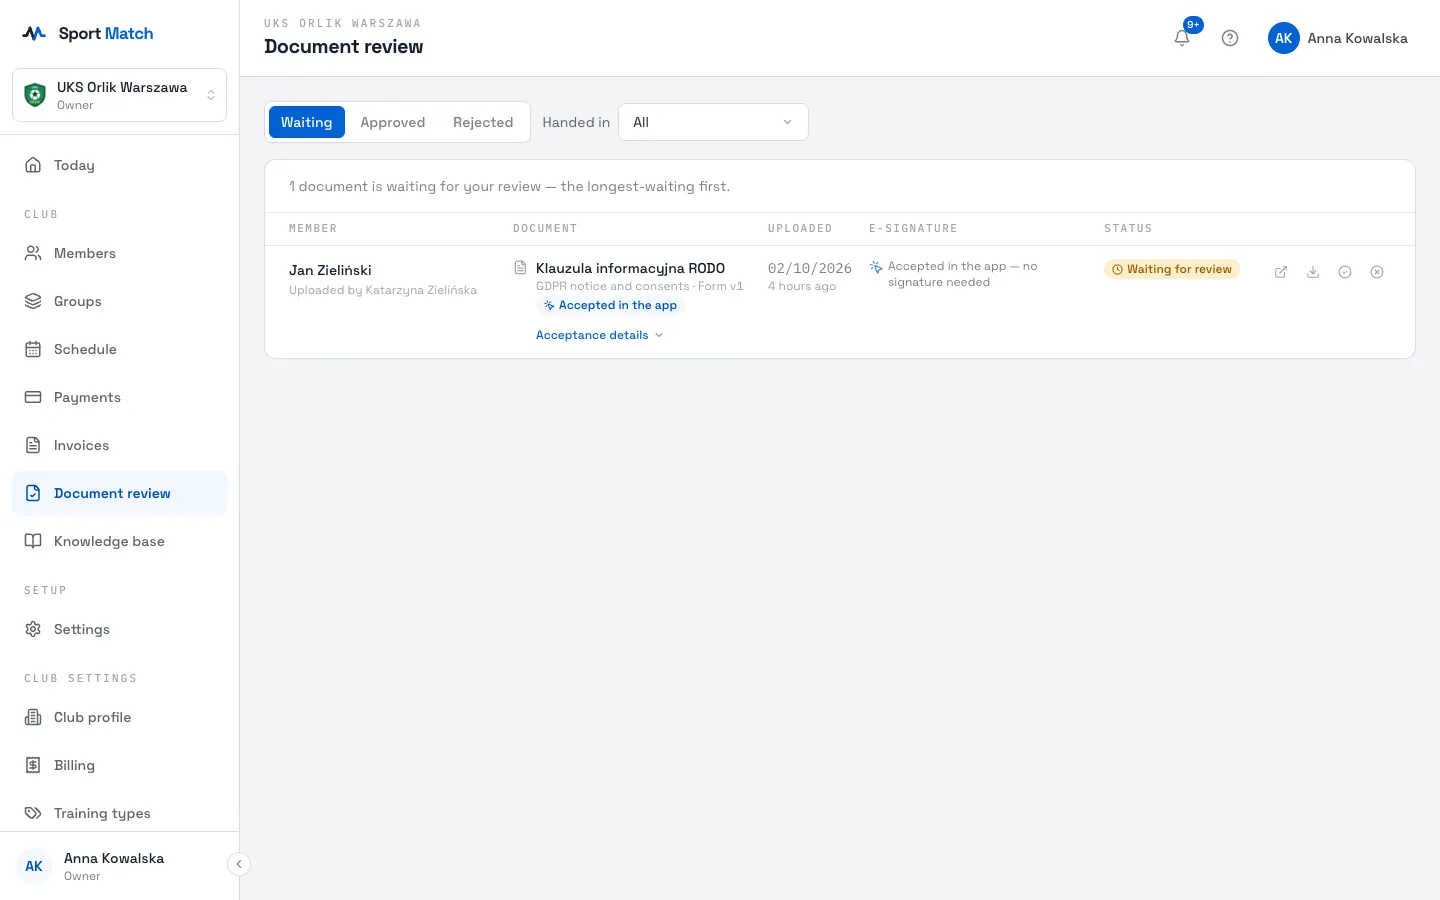The image size is (1440, 900).
Task: Click the Settings gear icon in the sidebar
Action: coord(33,629)
